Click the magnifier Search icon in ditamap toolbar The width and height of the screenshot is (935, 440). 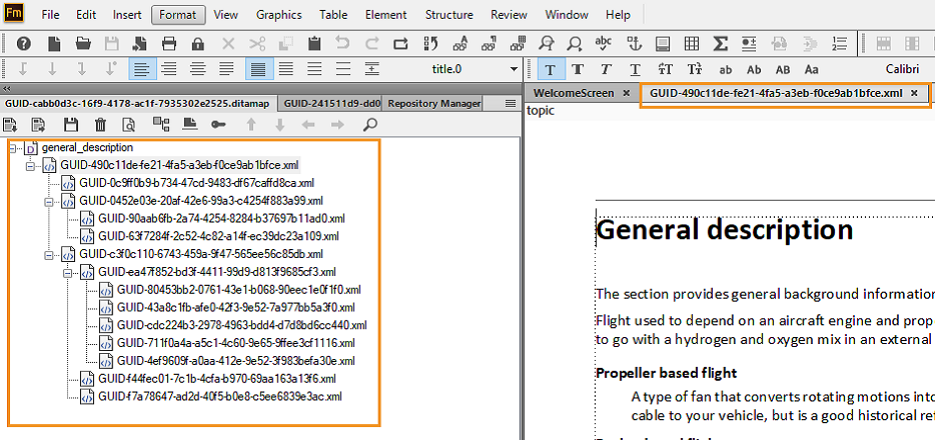[369, 124]
